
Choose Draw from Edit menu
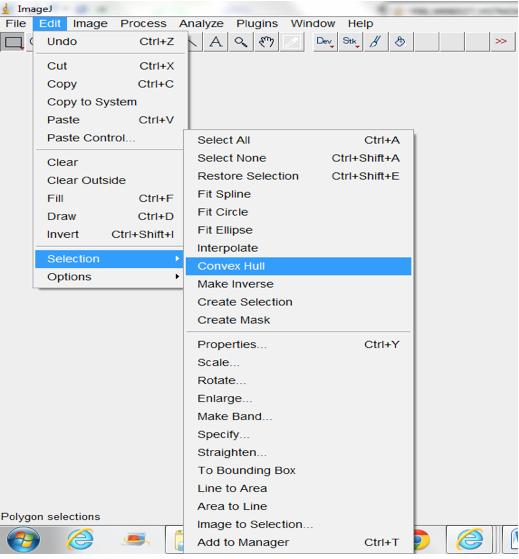(109, 216)
